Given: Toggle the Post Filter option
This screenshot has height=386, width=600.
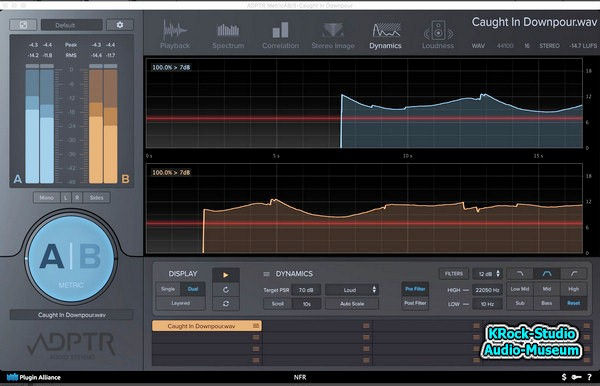Looking at the screenshot, I should (415, 303).
